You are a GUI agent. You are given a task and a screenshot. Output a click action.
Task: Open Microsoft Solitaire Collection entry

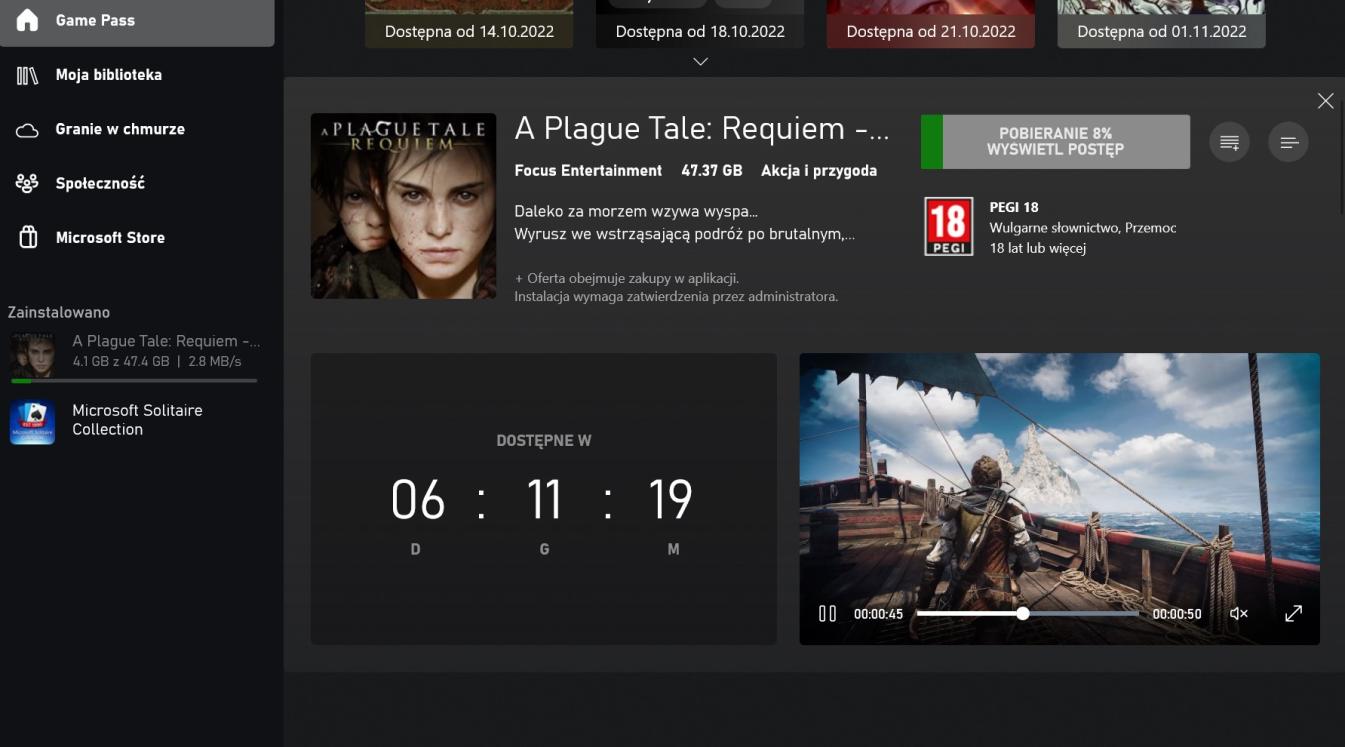click(x=135, y=420)
